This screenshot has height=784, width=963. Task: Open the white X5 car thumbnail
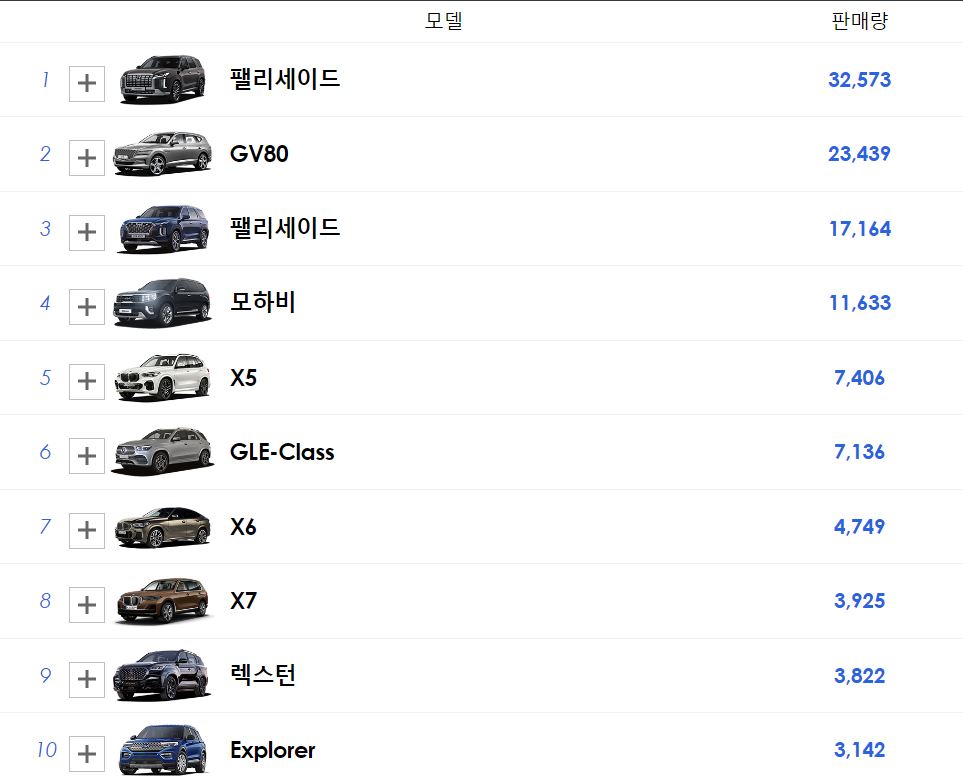162,377
